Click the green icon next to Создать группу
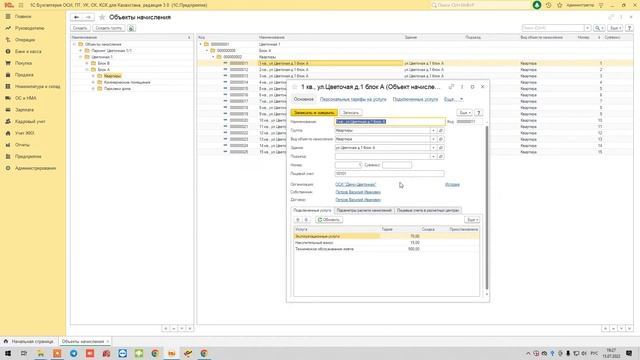The width and height of the screenshot is (640, 360). coord(131,28)
